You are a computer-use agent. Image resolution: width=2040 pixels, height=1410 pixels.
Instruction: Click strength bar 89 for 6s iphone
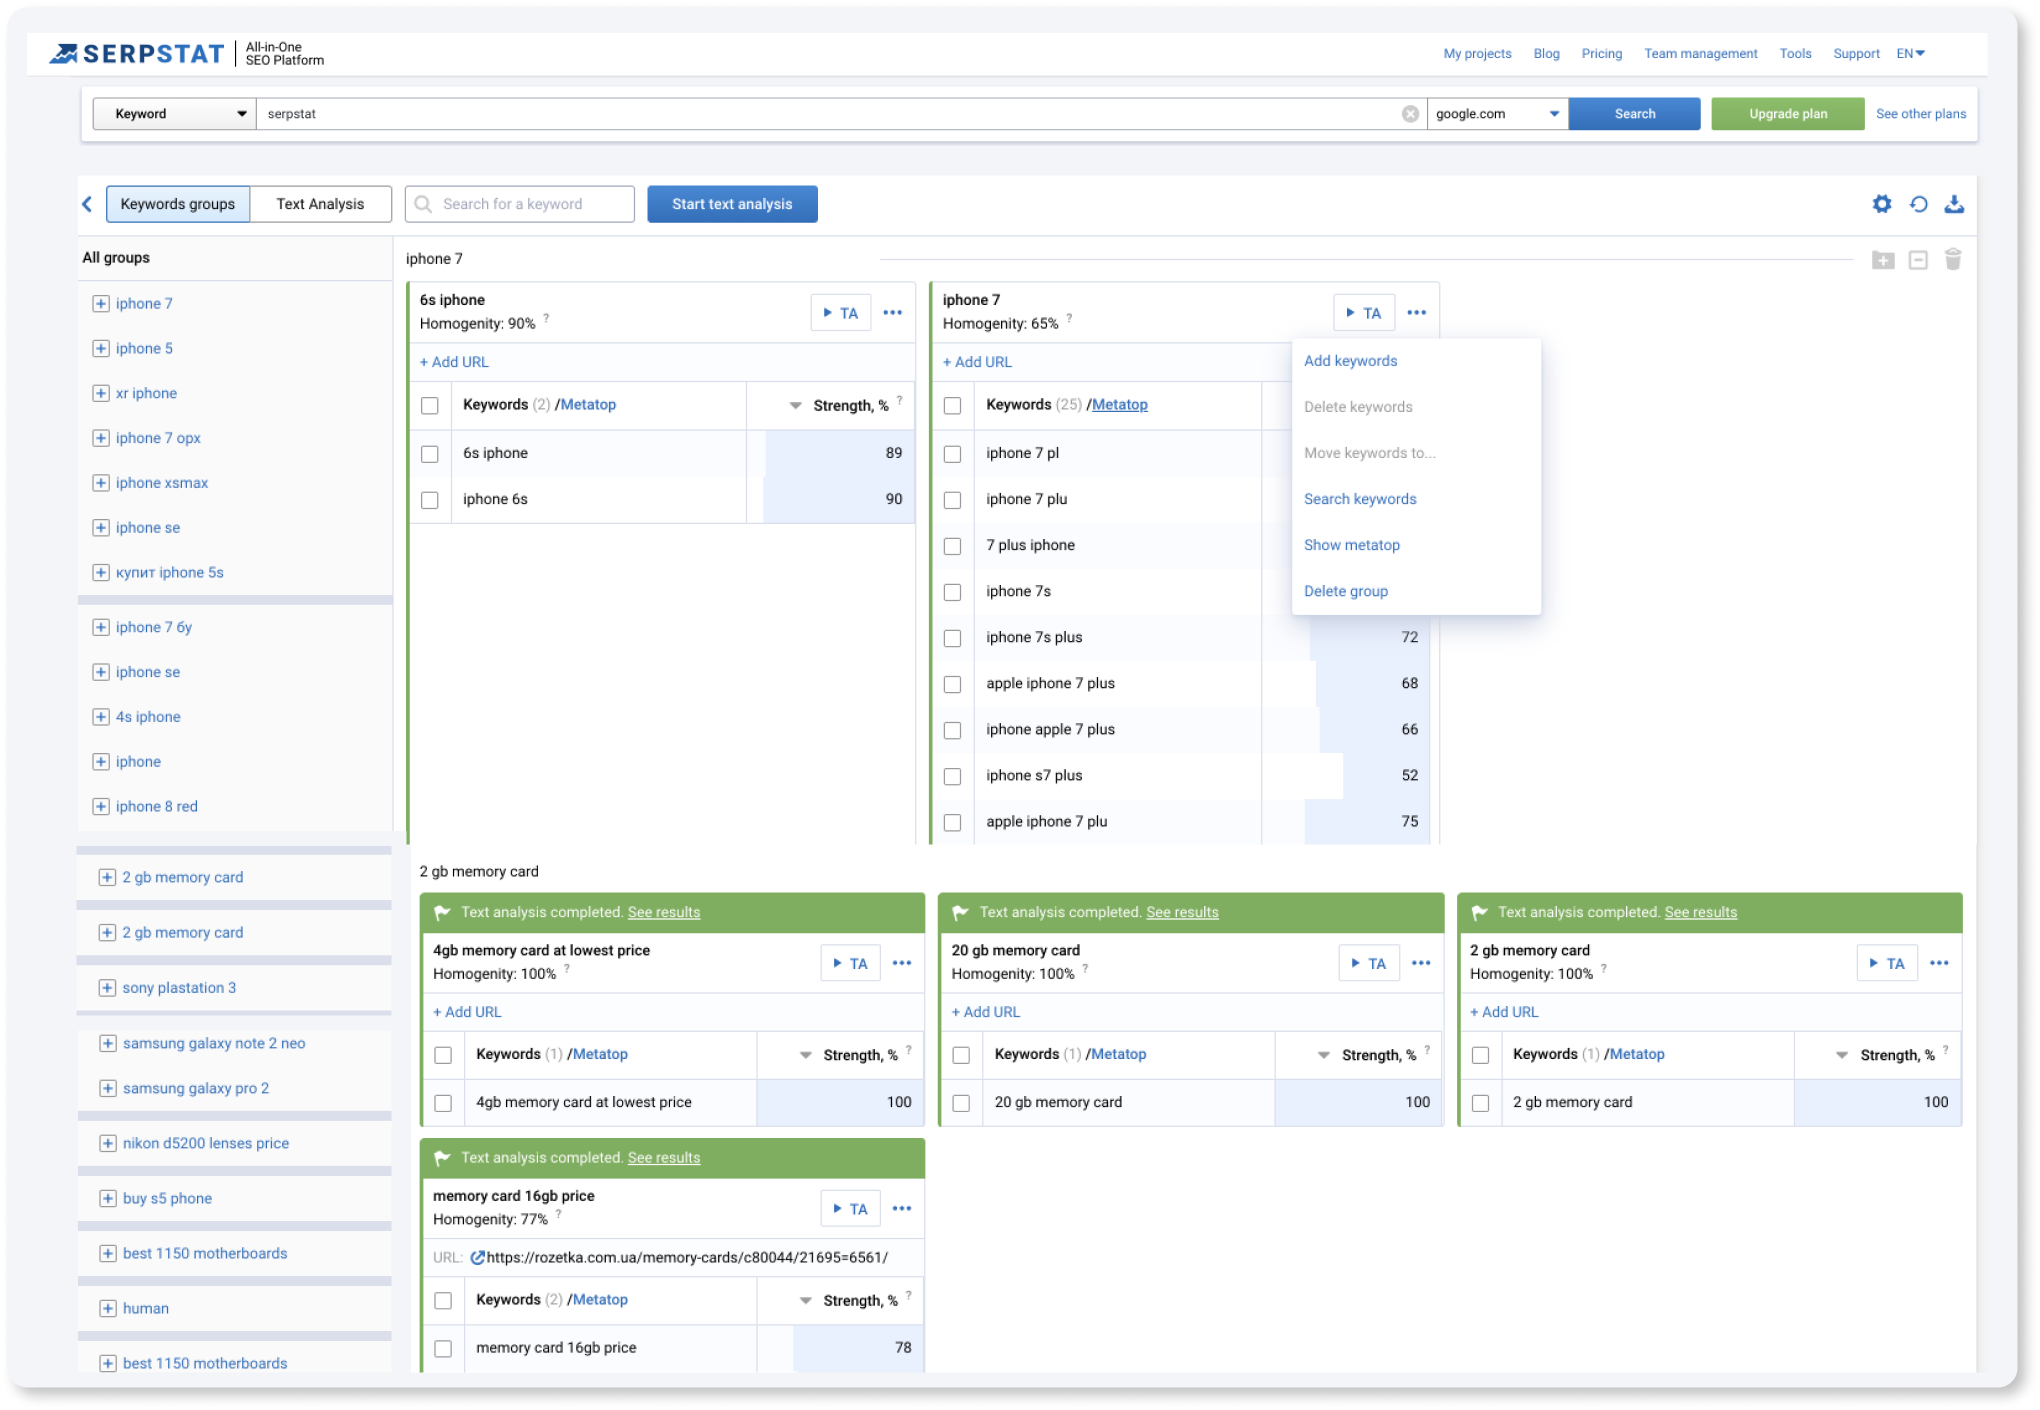point(840,454)
